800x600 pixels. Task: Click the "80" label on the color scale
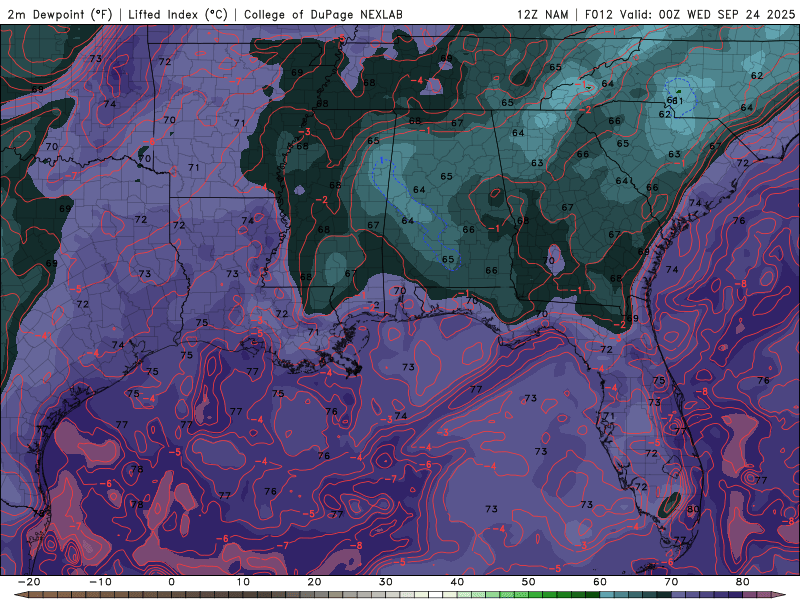(x=743, y=582)
